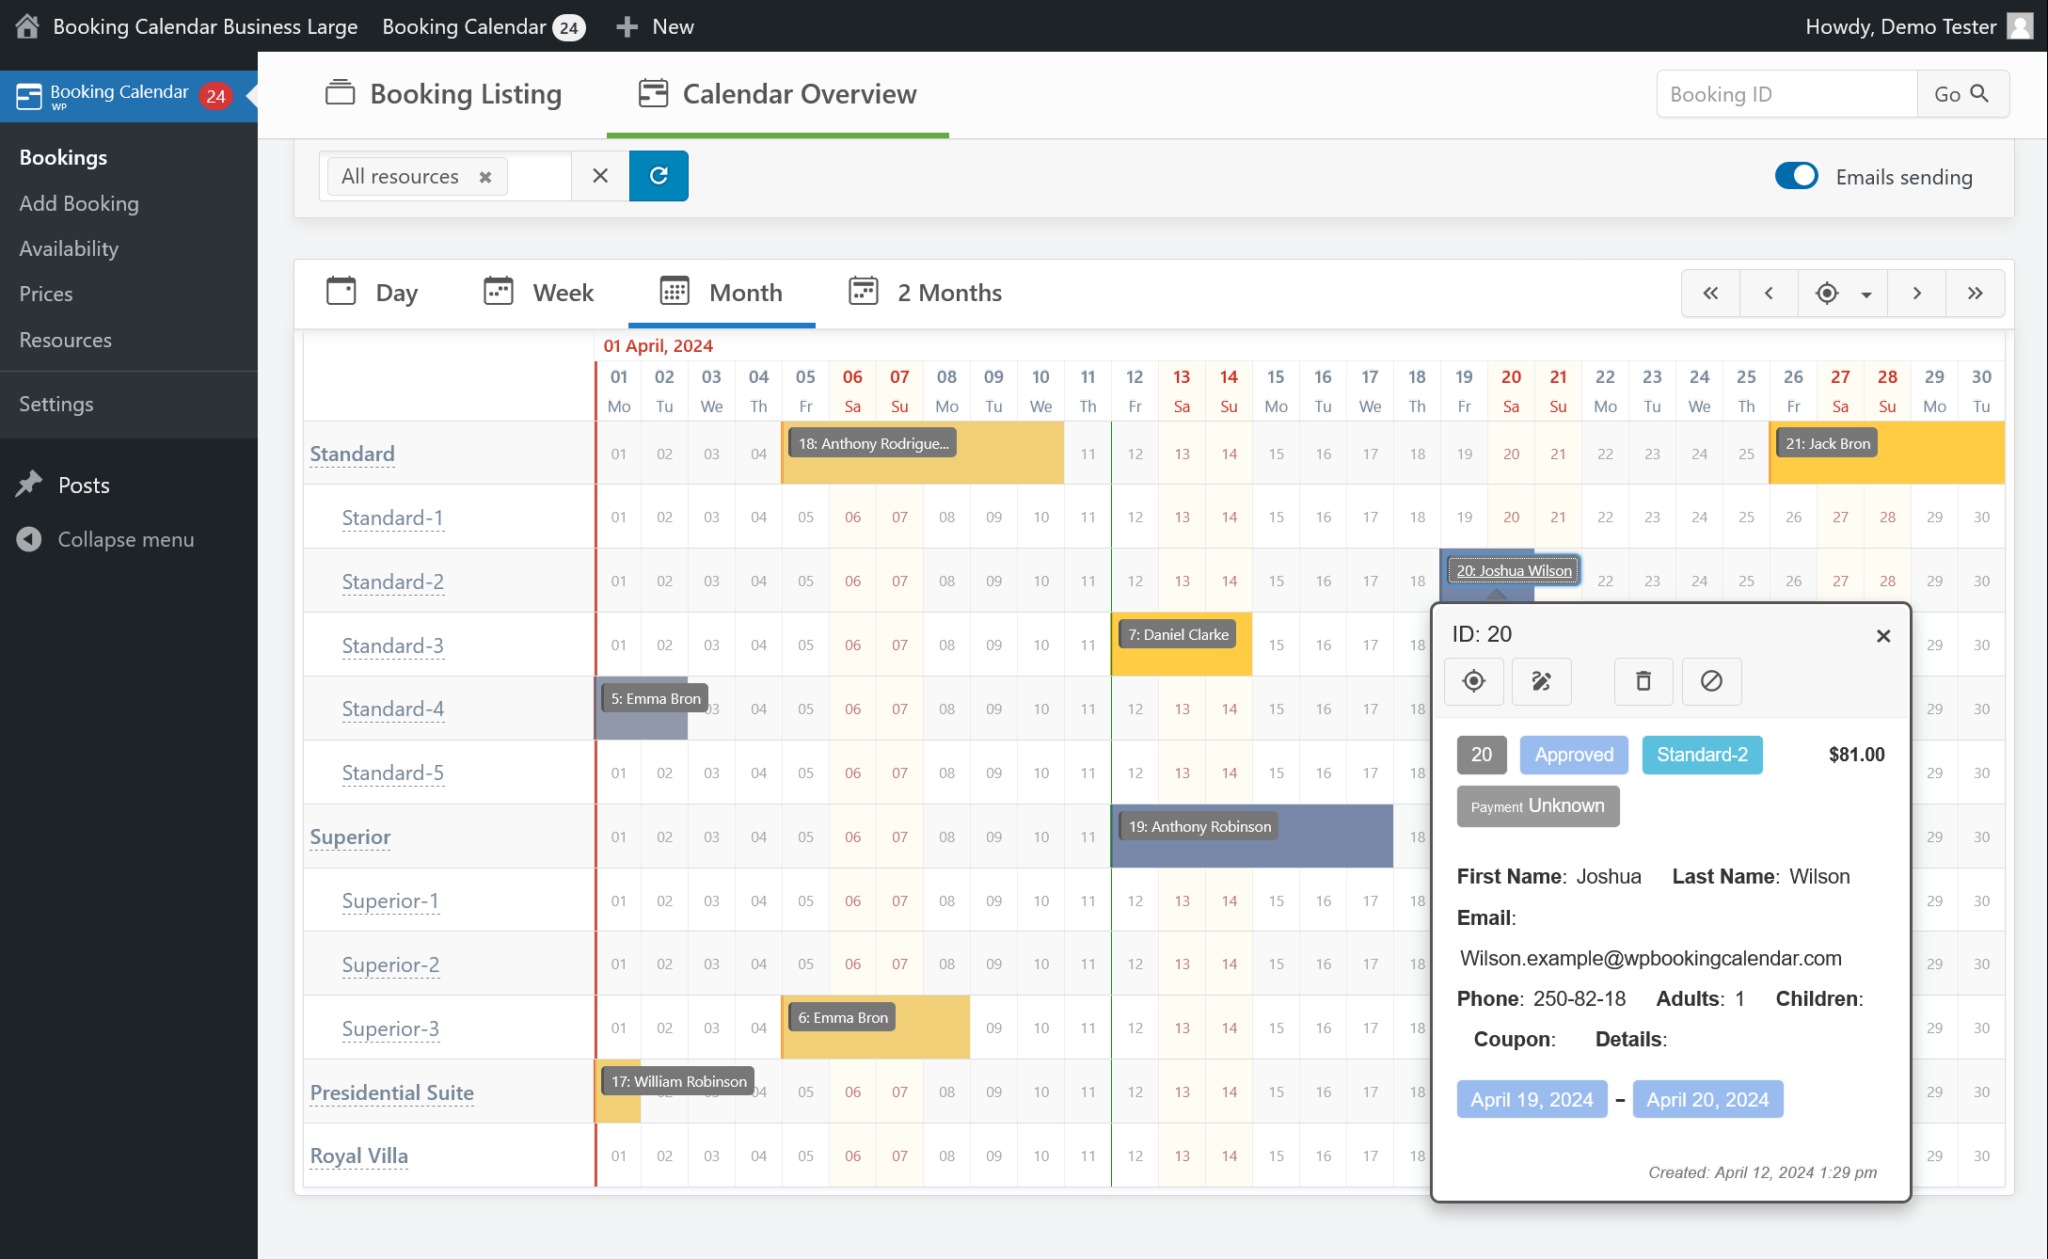Disable the Emails sending toggle
Screen dimensions: 2048x1259
tap(1796, 176)
